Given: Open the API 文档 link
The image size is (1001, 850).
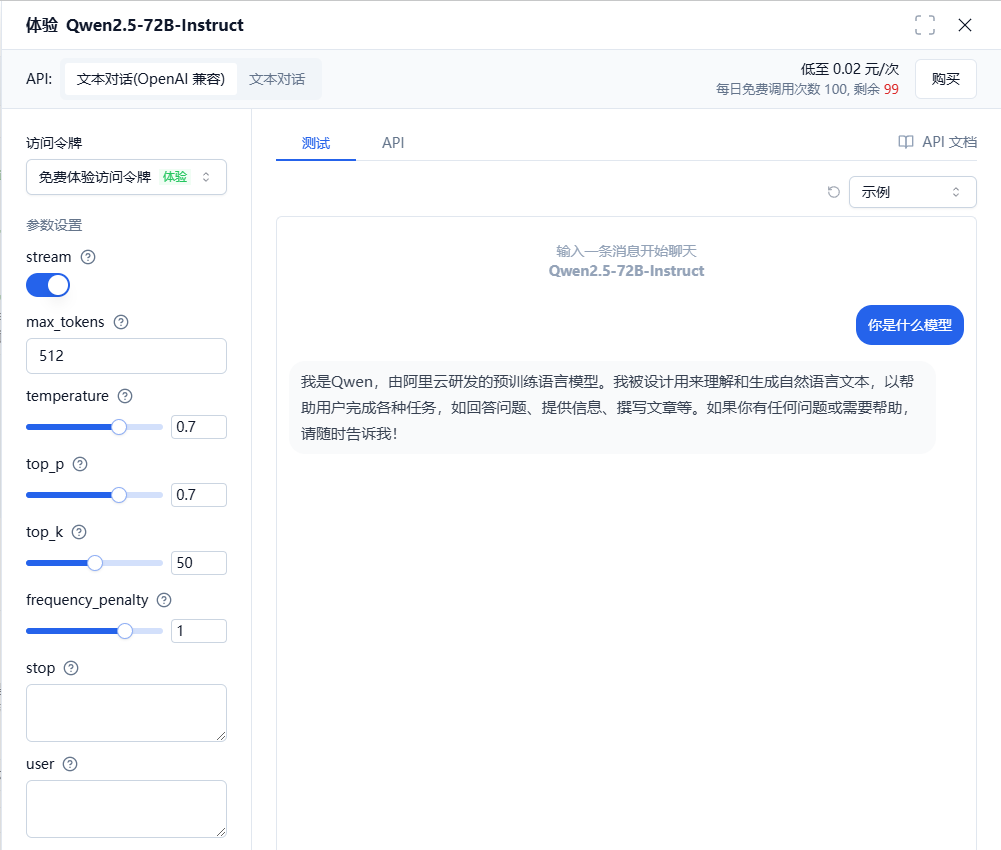Looking at the screenshot, I should point(937,142).
